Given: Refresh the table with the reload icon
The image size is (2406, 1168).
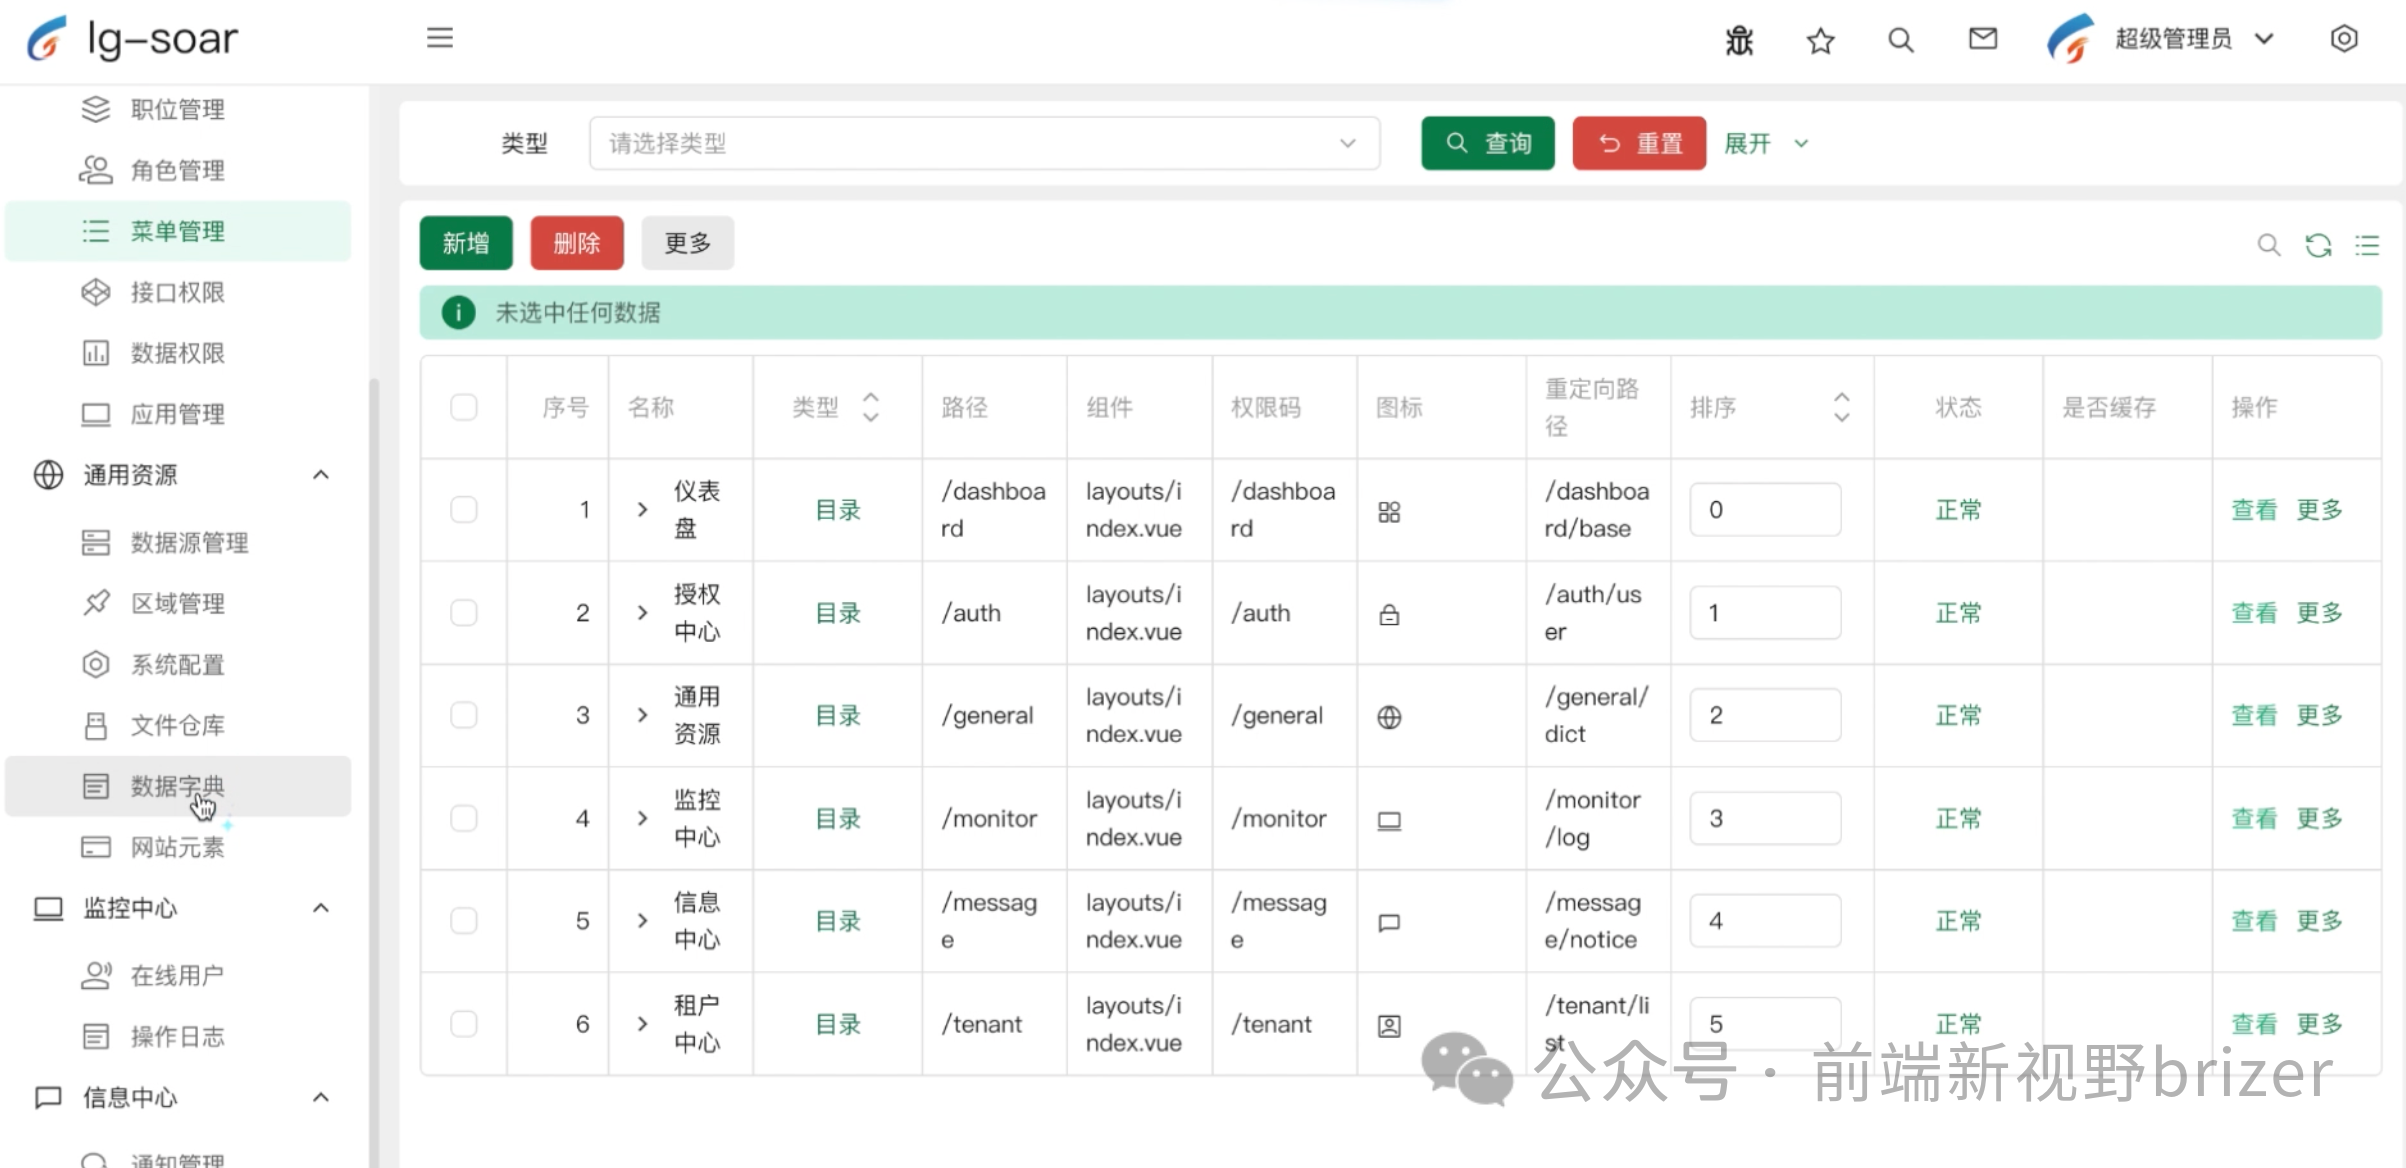Looking at the screenshot, I should click(2319, 245).
